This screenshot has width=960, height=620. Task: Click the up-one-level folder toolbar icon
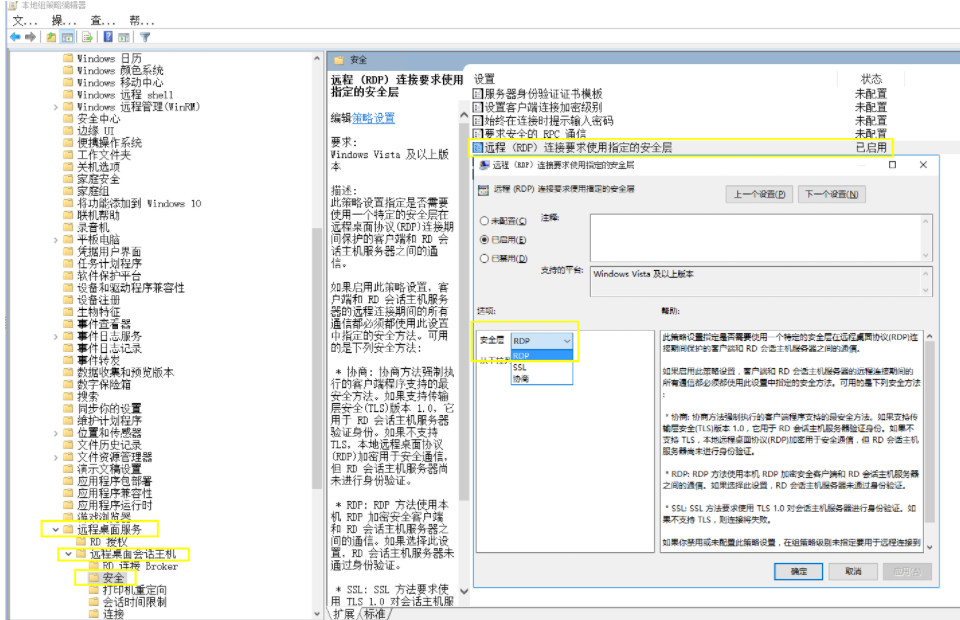coord(51,37)
